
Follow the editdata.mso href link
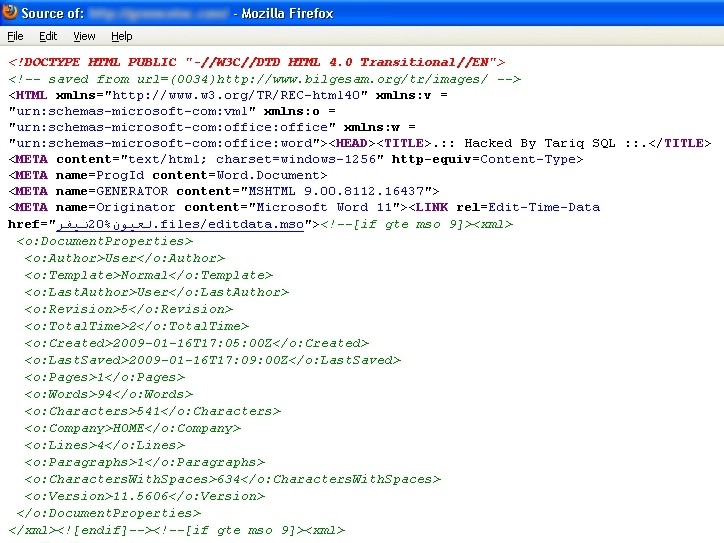[180, 224]
